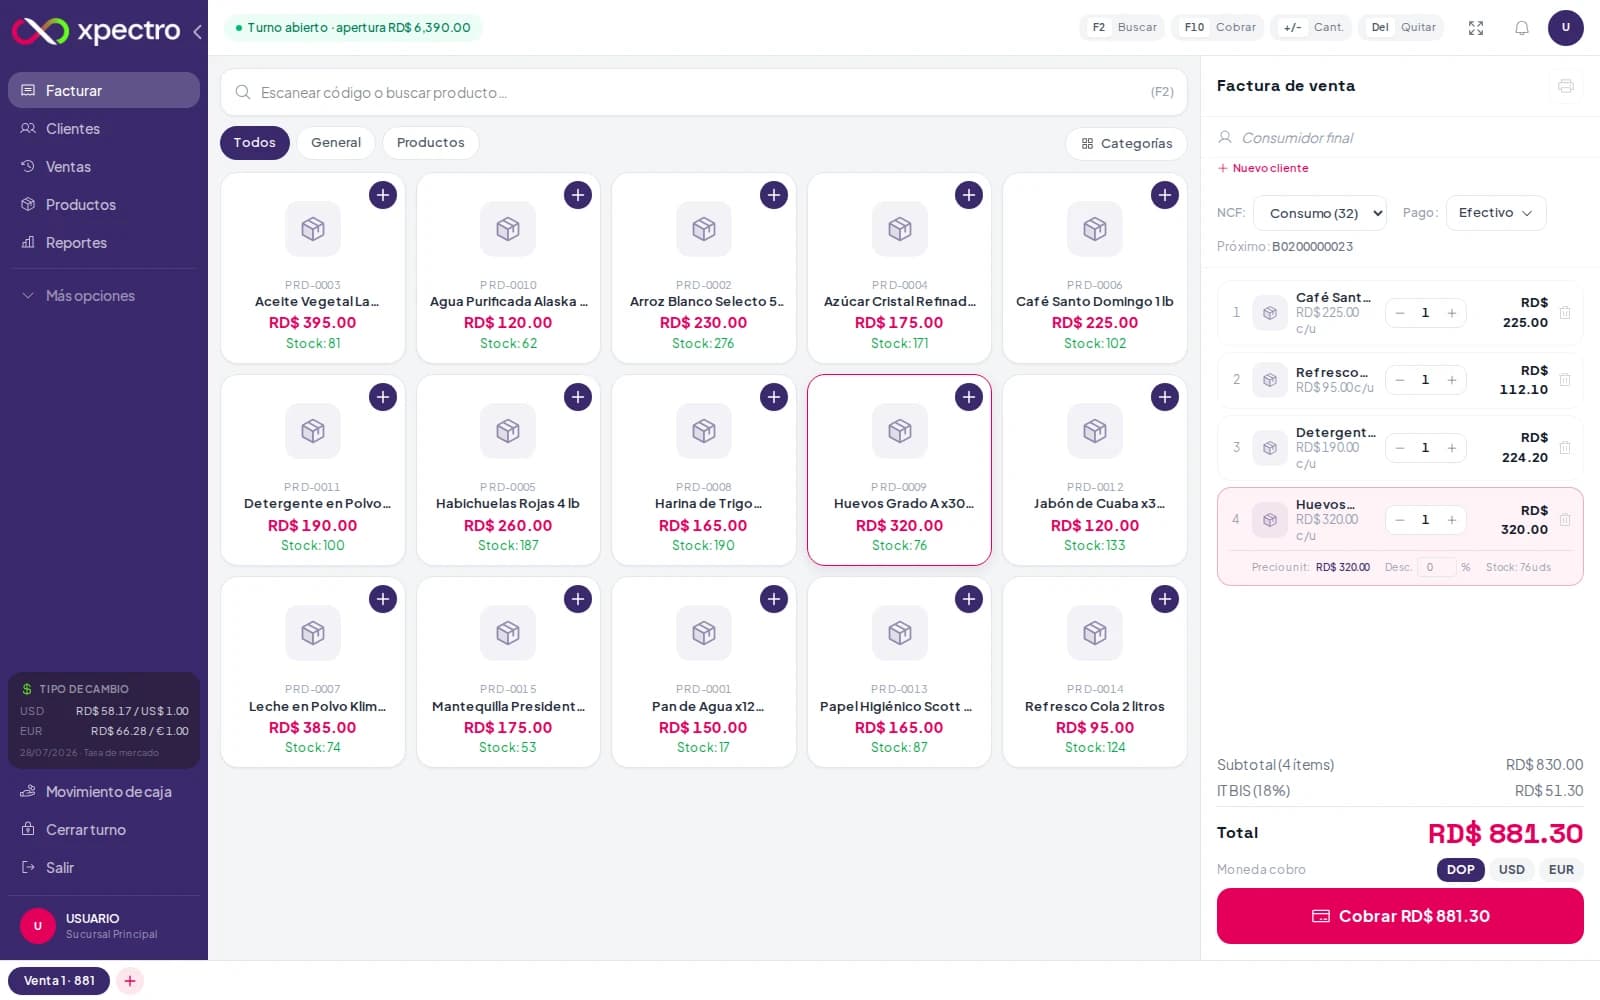Open the NCF Consumo (32) dropdown
The image size is (1600, 1000).
coord(1320,213)
